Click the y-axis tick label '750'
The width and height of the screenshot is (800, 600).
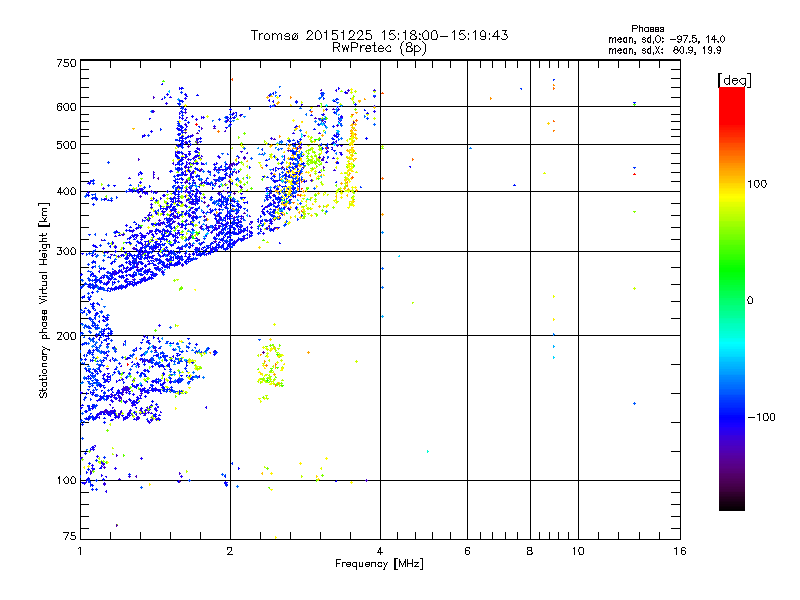tap(66, 63)
